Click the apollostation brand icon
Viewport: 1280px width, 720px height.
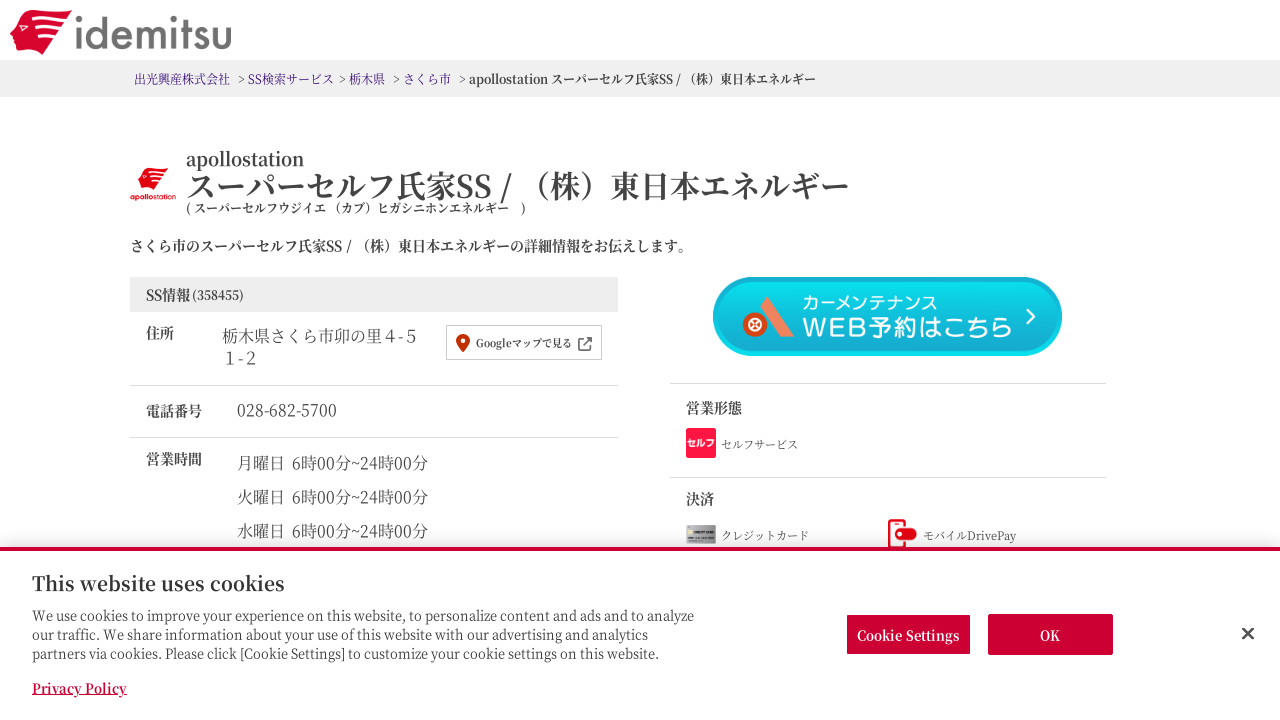(x=153, y=184)
